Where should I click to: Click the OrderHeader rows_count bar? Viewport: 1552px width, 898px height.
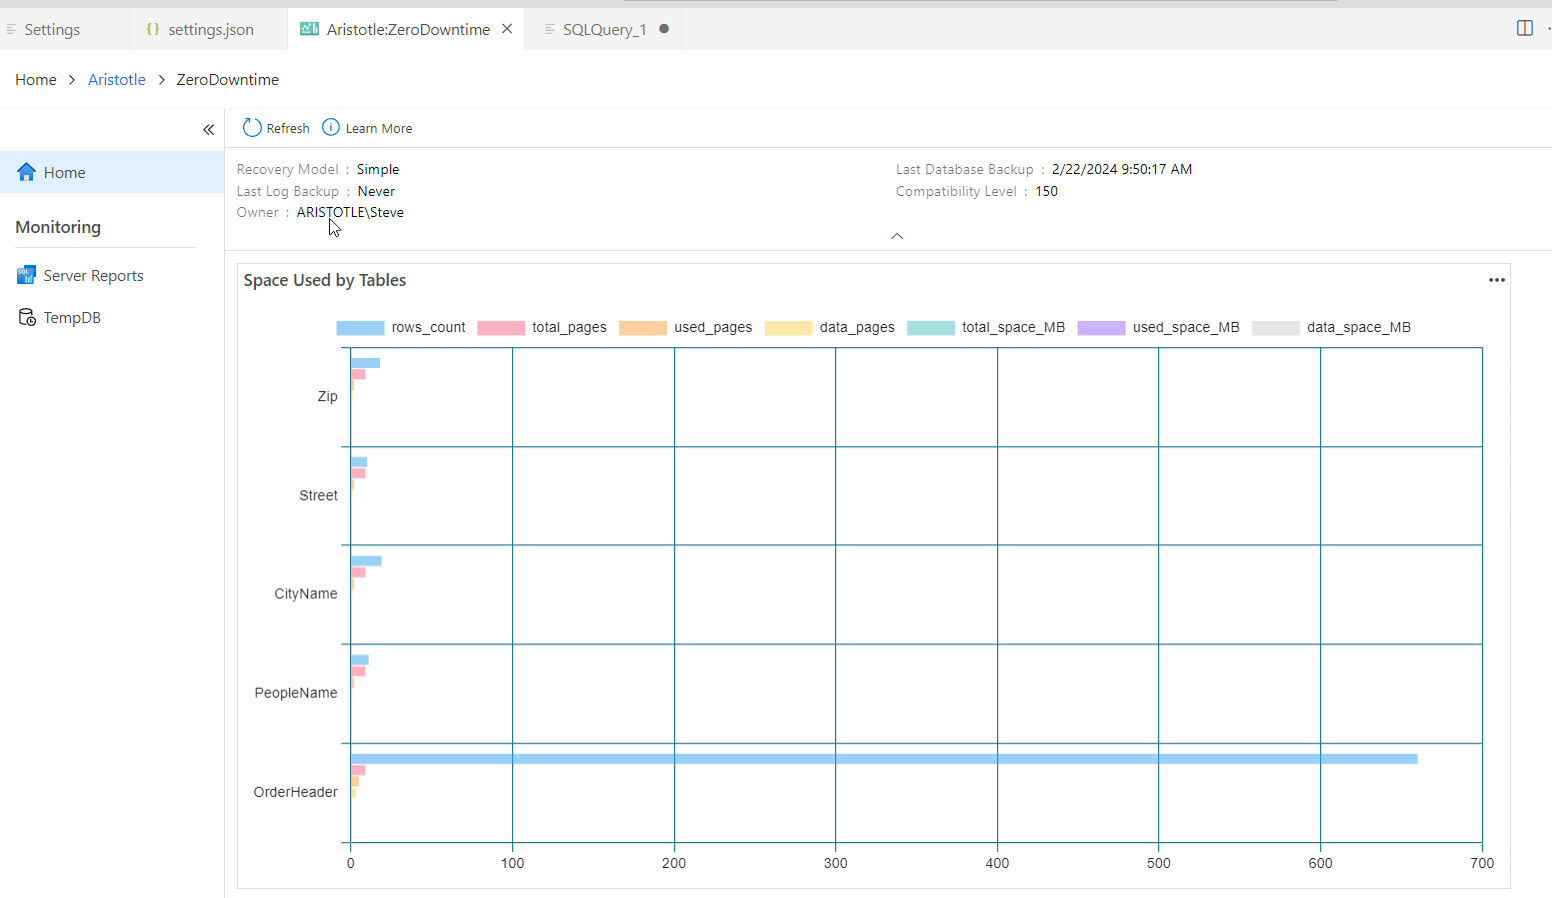point(883,759)
